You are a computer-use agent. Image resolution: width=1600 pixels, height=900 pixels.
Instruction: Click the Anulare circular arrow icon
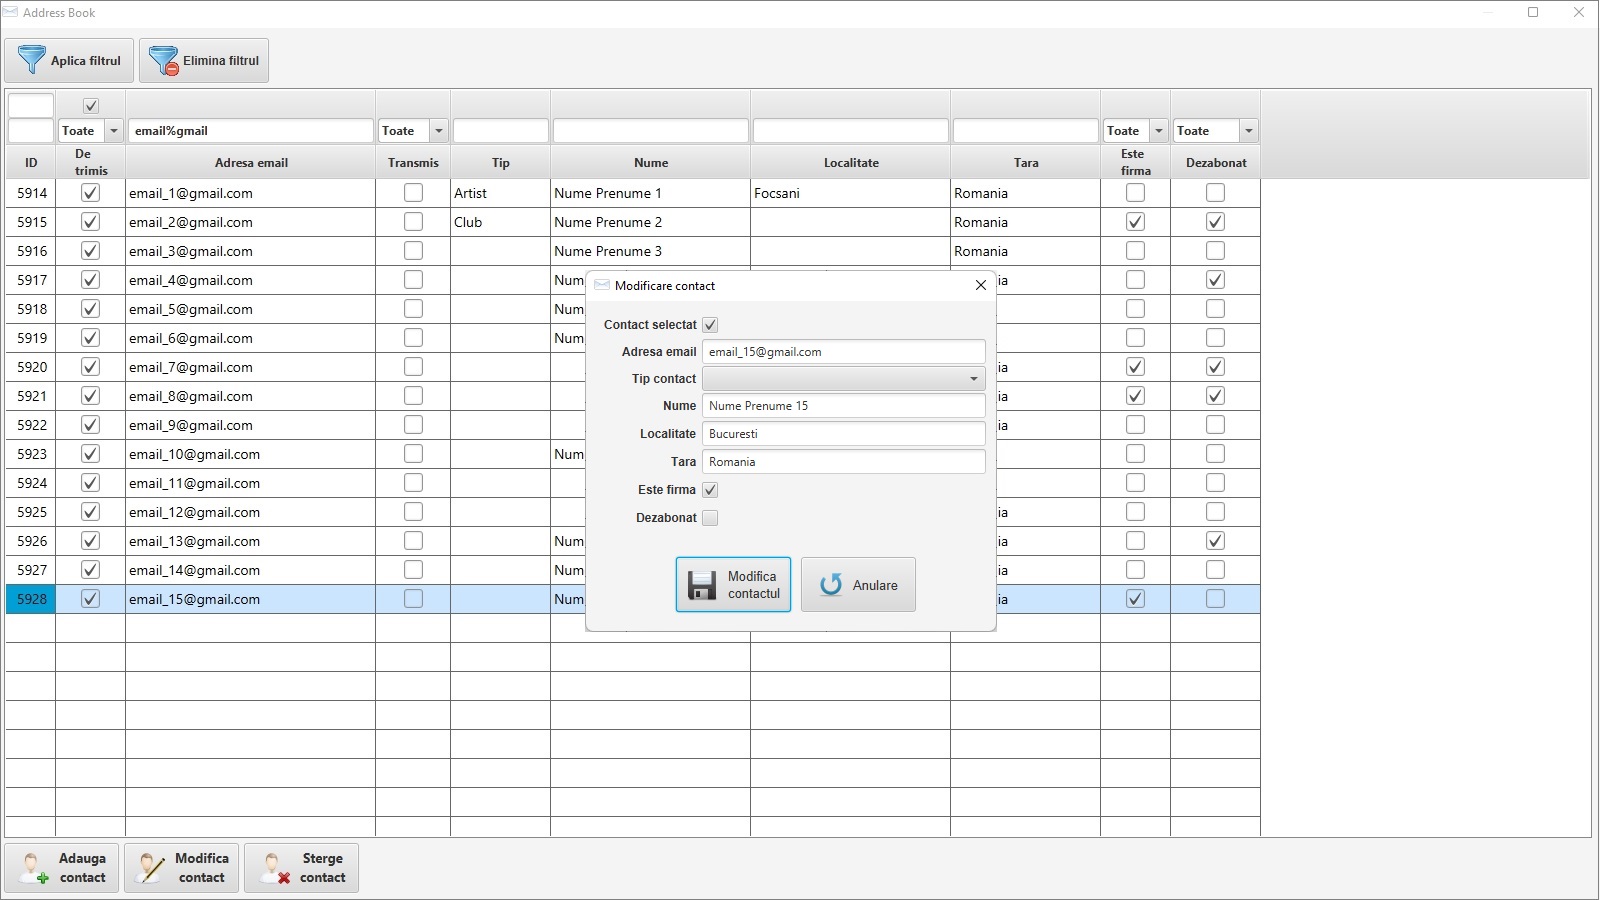click(x=831, y=585)
